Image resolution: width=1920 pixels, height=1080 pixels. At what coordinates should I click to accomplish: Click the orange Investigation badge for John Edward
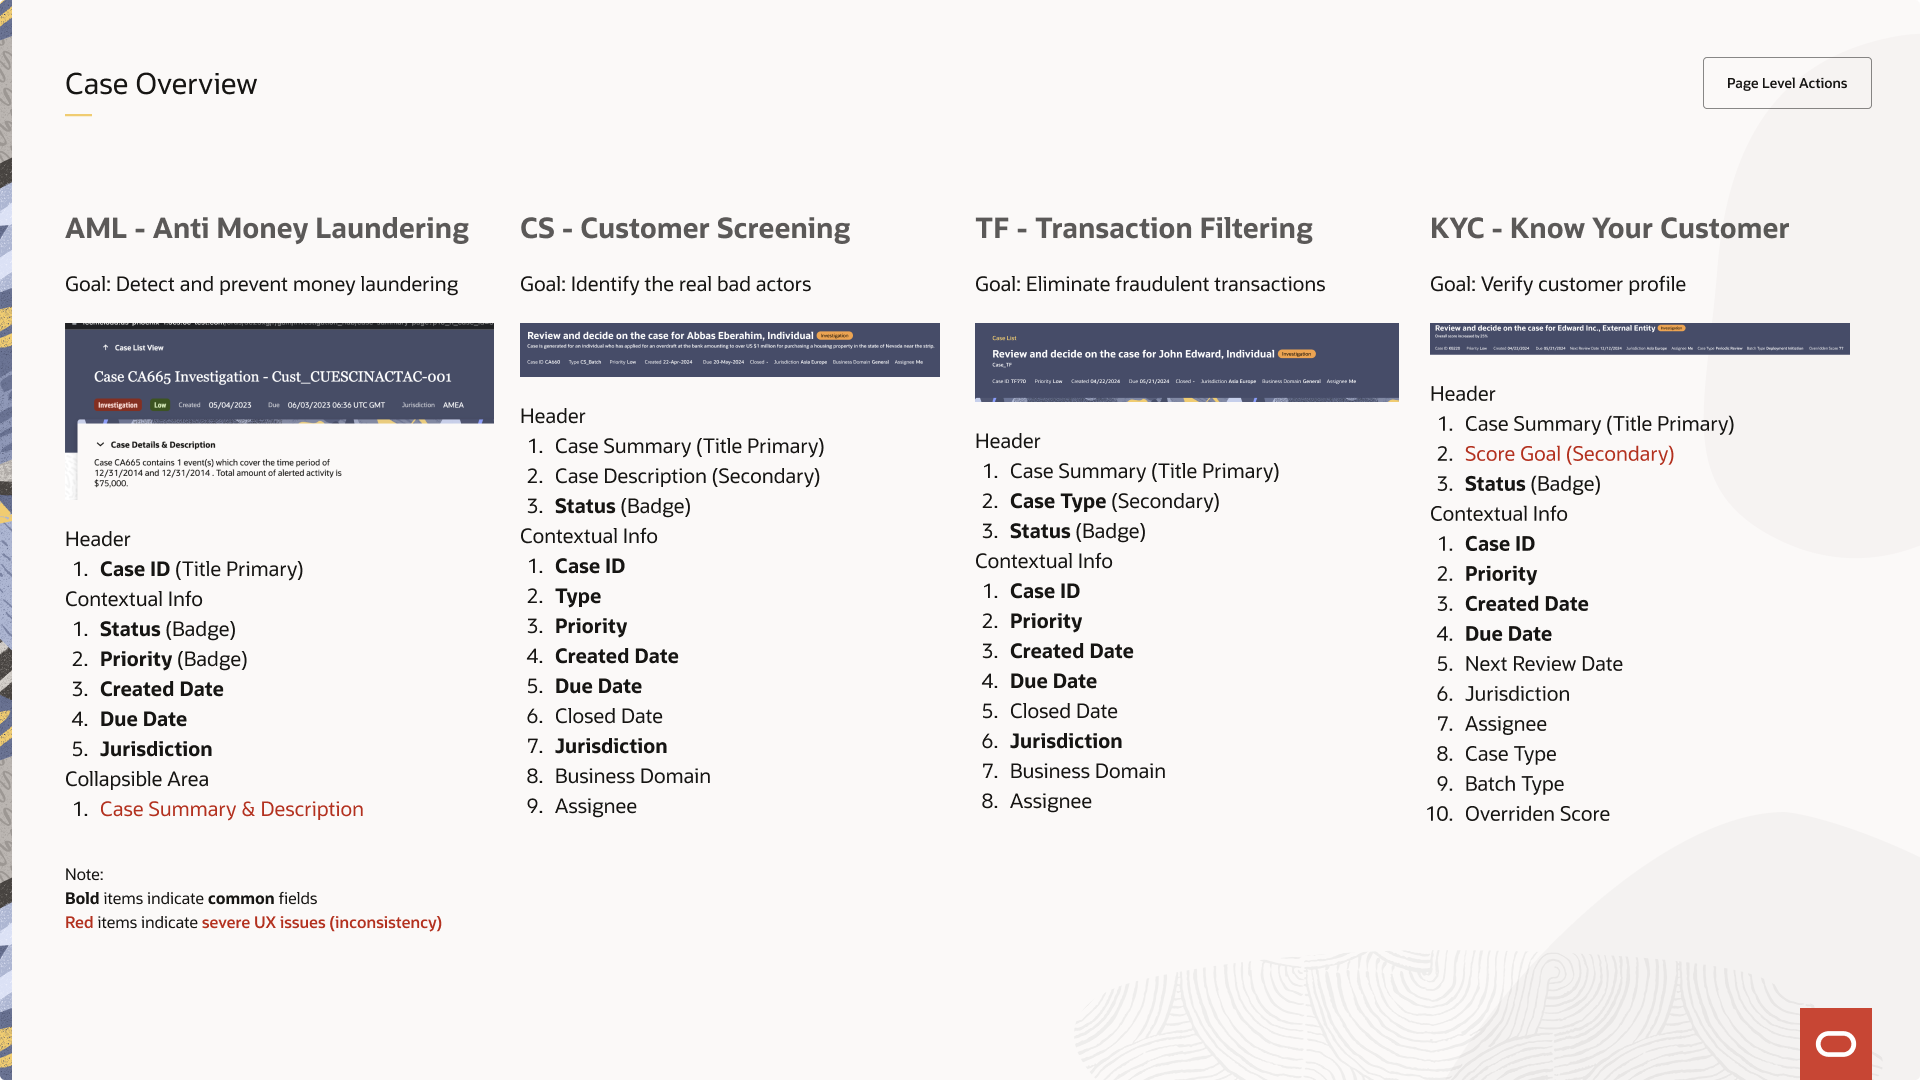(1297, 354)
